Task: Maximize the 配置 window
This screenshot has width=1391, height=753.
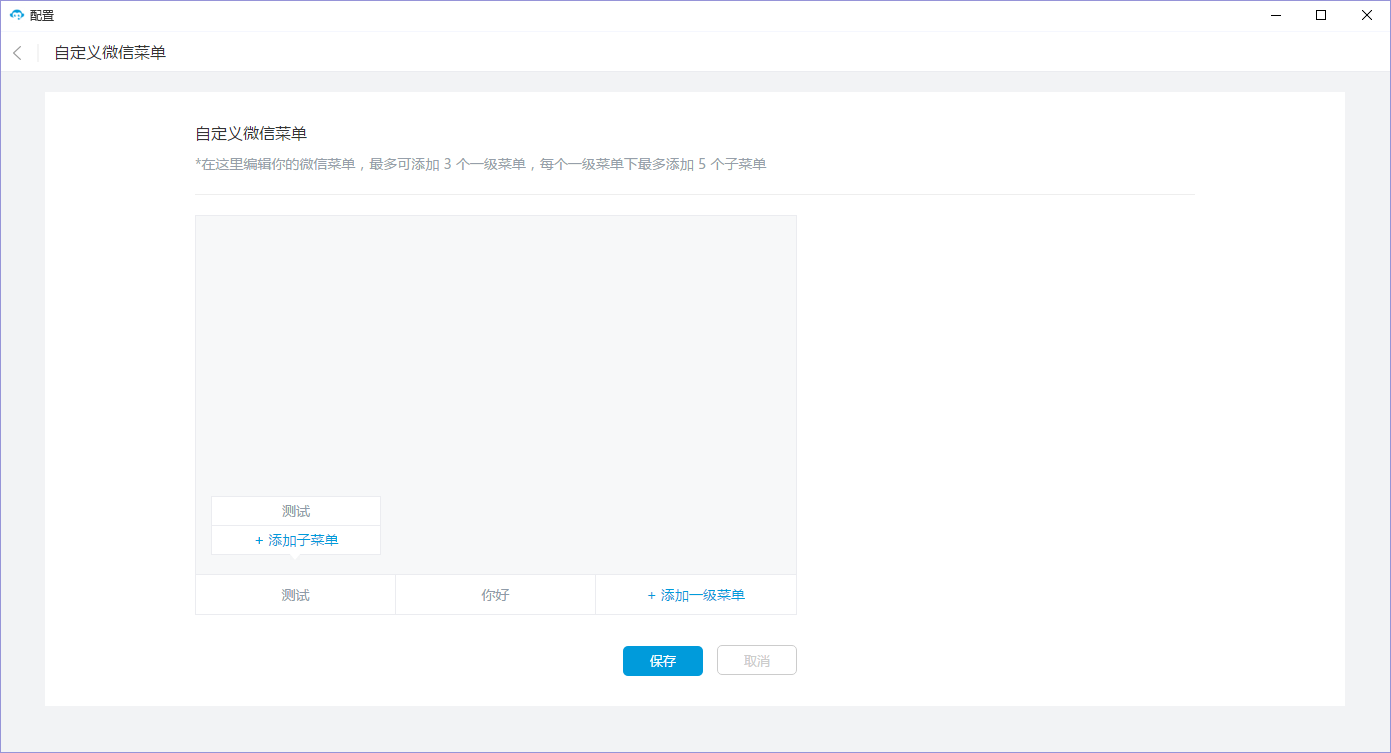Action: point(1321,15)
